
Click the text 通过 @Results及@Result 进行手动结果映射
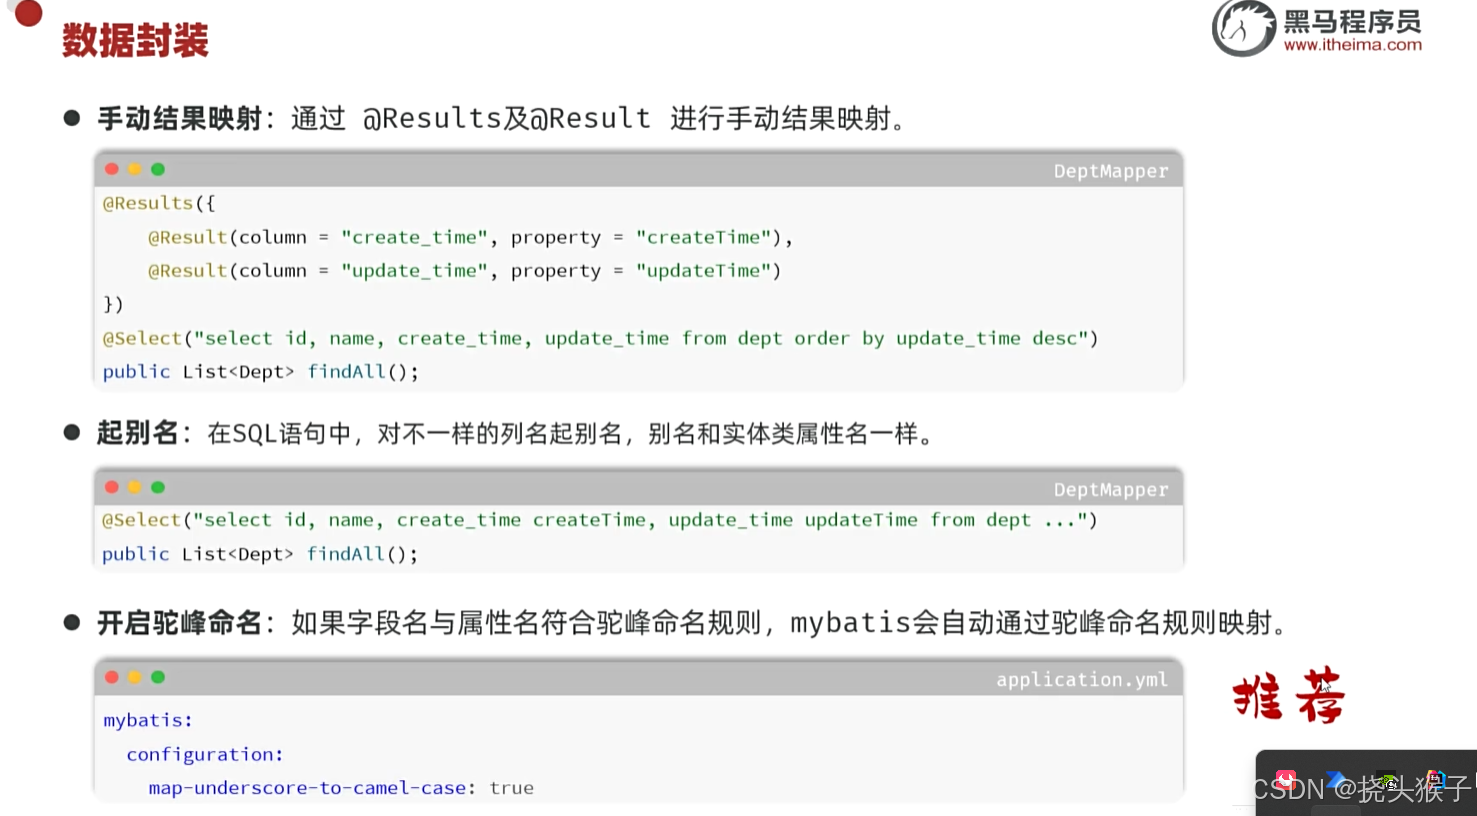coord(599,119)
